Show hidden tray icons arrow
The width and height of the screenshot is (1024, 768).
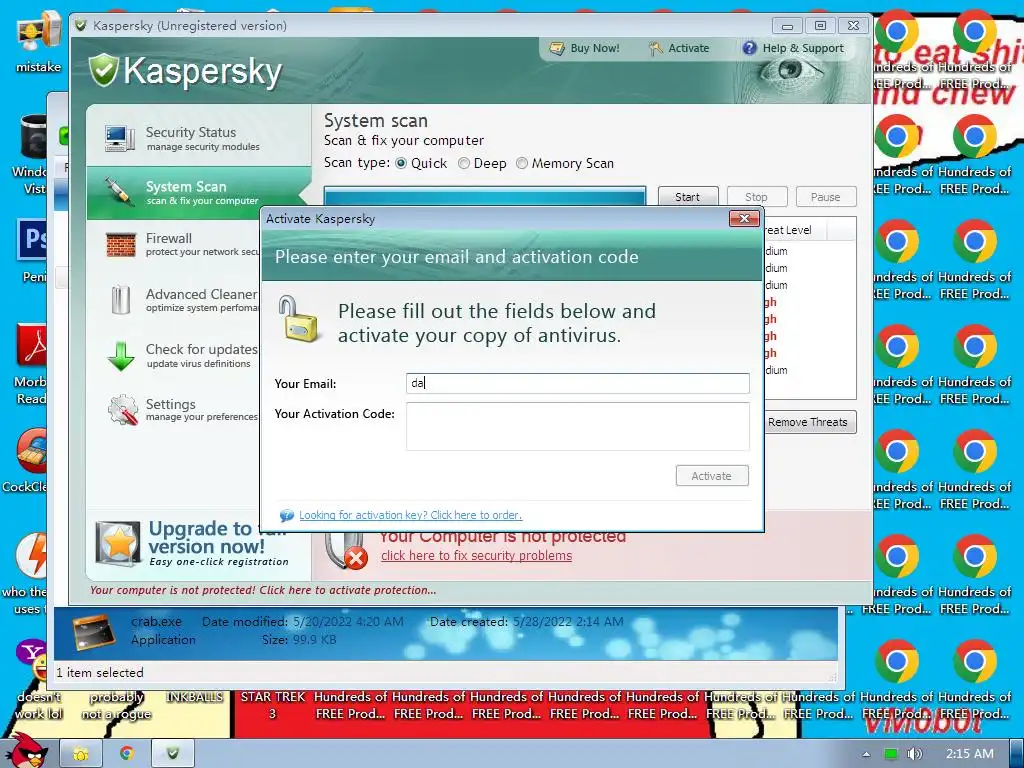coord(866,754)
